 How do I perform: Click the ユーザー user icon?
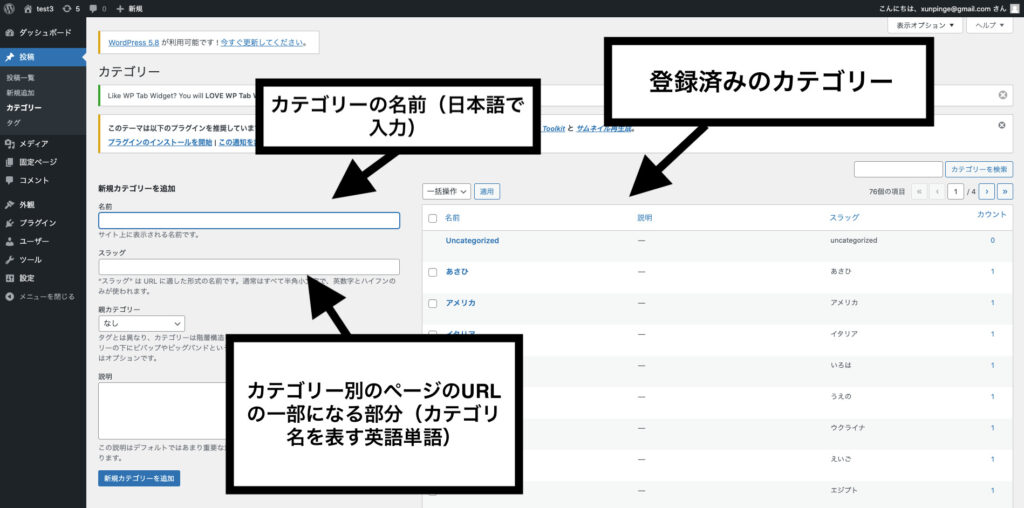tap(9, 241)
